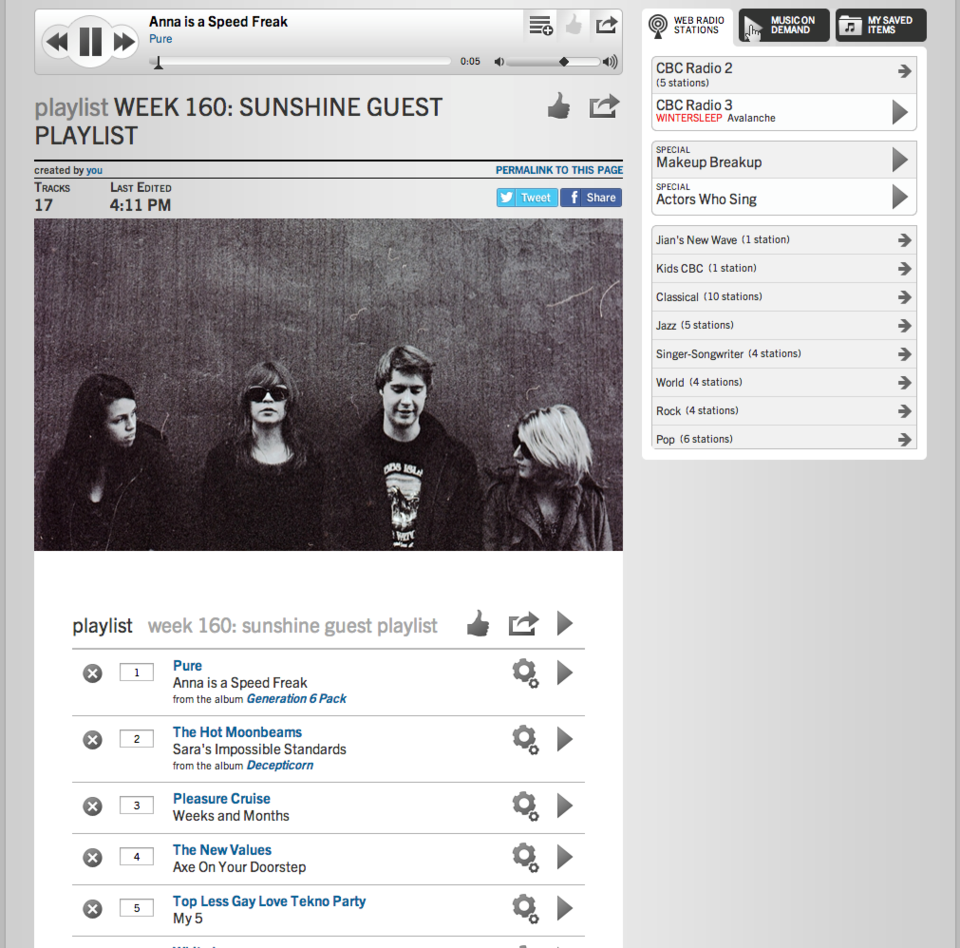960x948 pixels.
Task: Share the current song from player bar
Action: coord(606,26)
